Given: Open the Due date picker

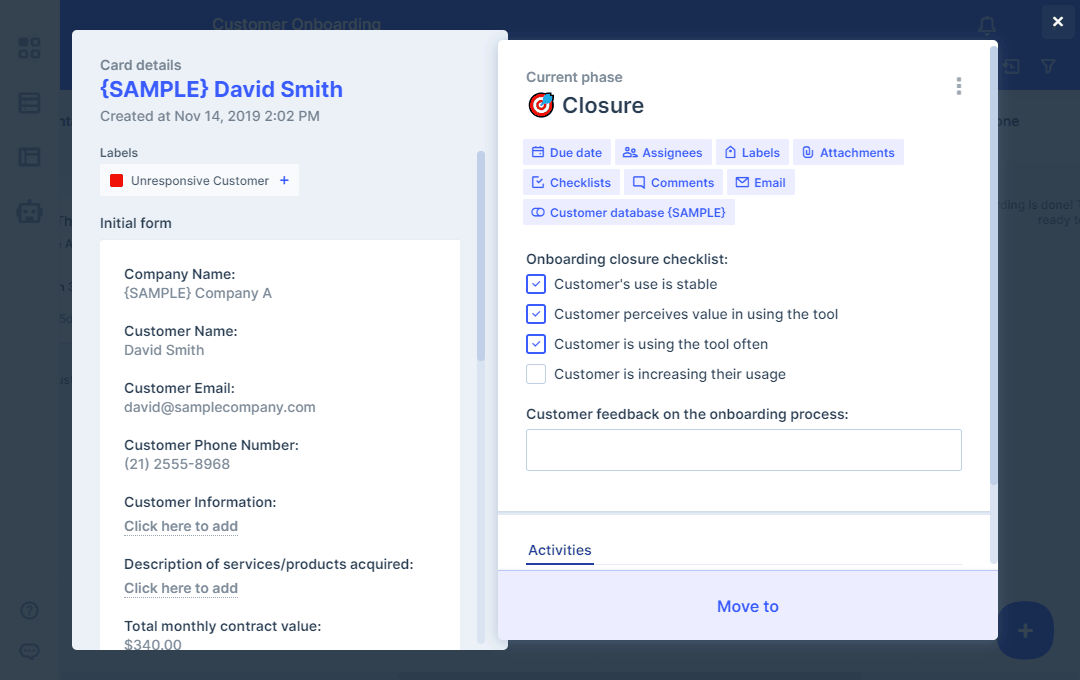Looking at the screenshot, I should (566, 153).
